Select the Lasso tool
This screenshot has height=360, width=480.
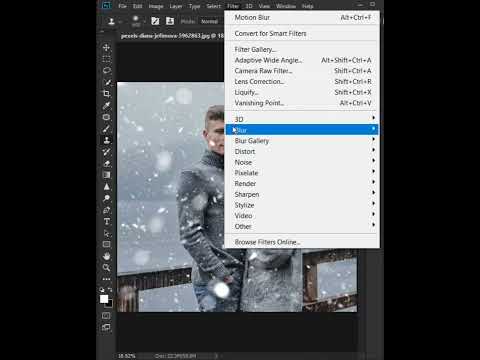(106, 70)
